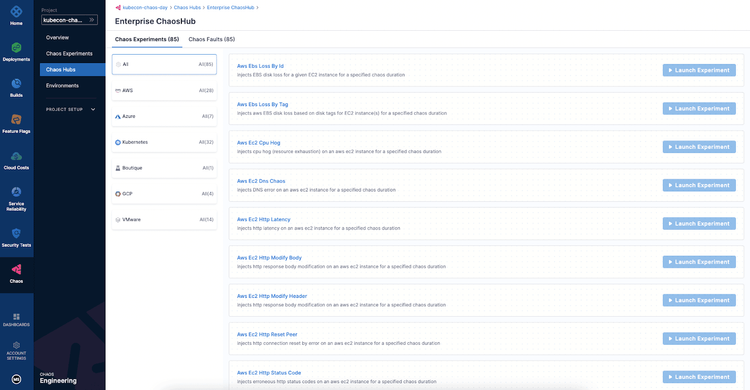Screen dimensions: 750x390
Task: Launch experiment for Aws Ec2 Http Modify Header
Action: pos(699,300)
